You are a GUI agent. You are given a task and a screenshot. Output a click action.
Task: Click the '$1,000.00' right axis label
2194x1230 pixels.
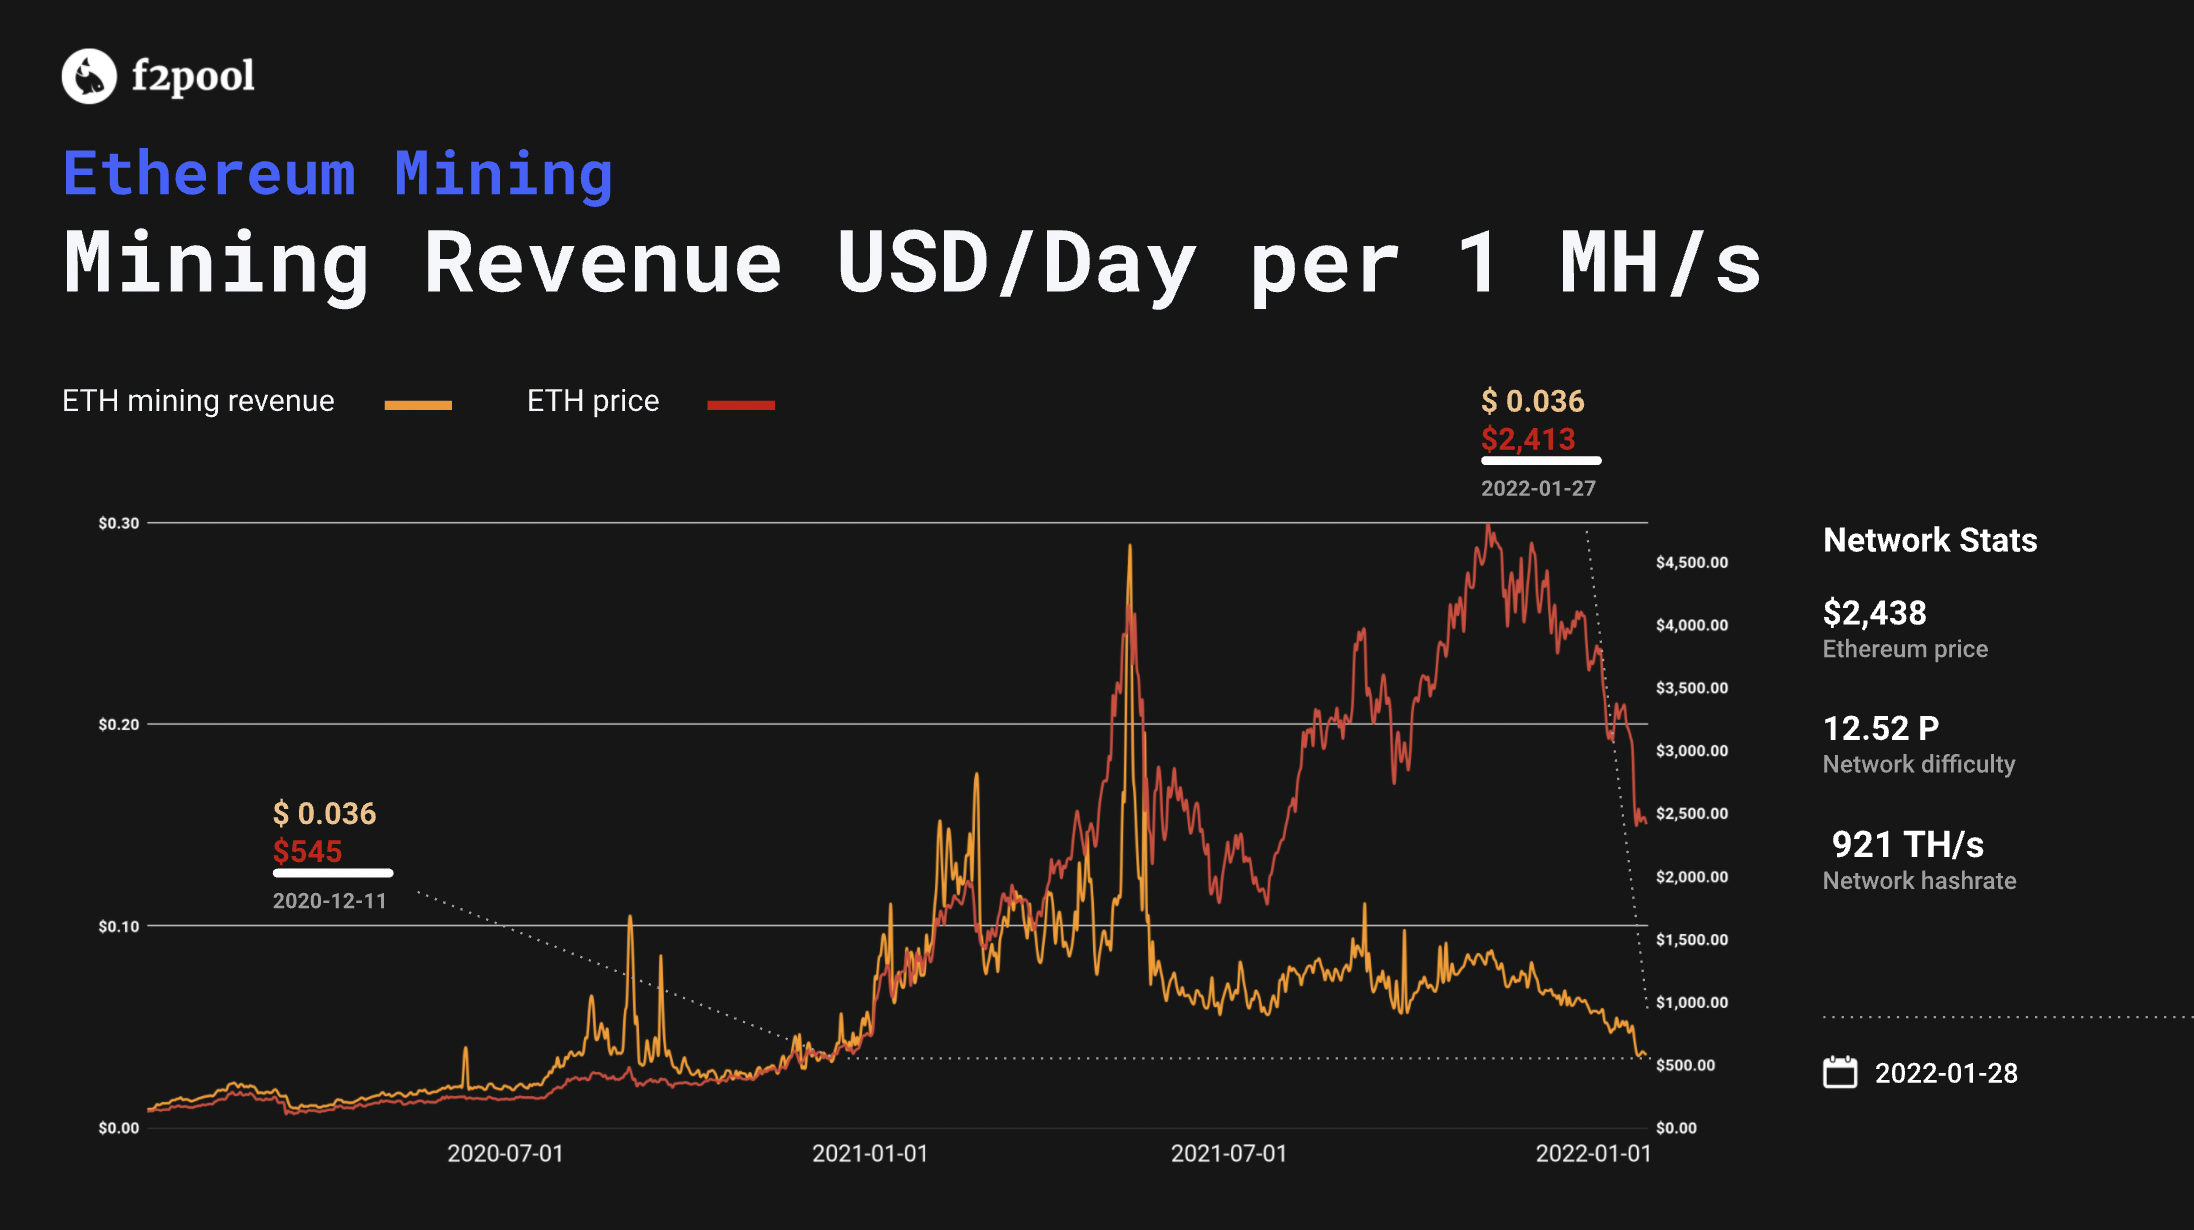click(x=1692, y=1002)
